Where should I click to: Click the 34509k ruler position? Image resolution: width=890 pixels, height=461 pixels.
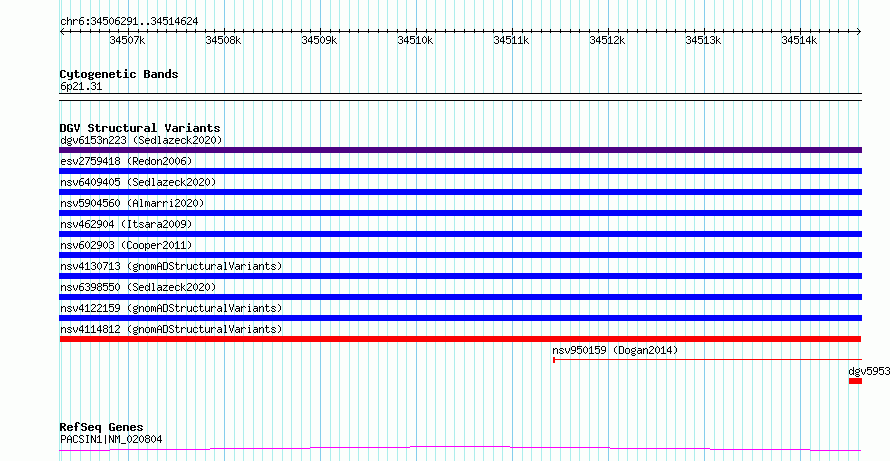coord(320,40)
